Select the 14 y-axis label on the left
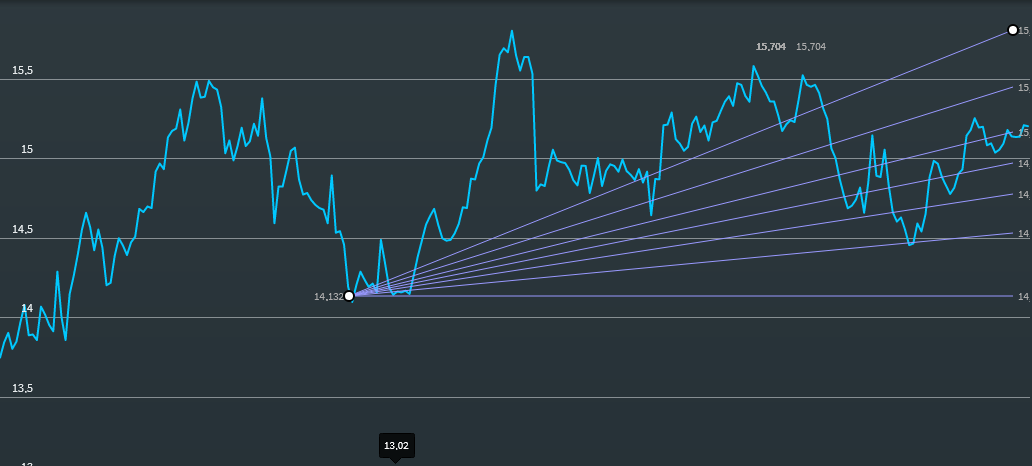Screen dimensions: 1032x466 coord(27,309)
